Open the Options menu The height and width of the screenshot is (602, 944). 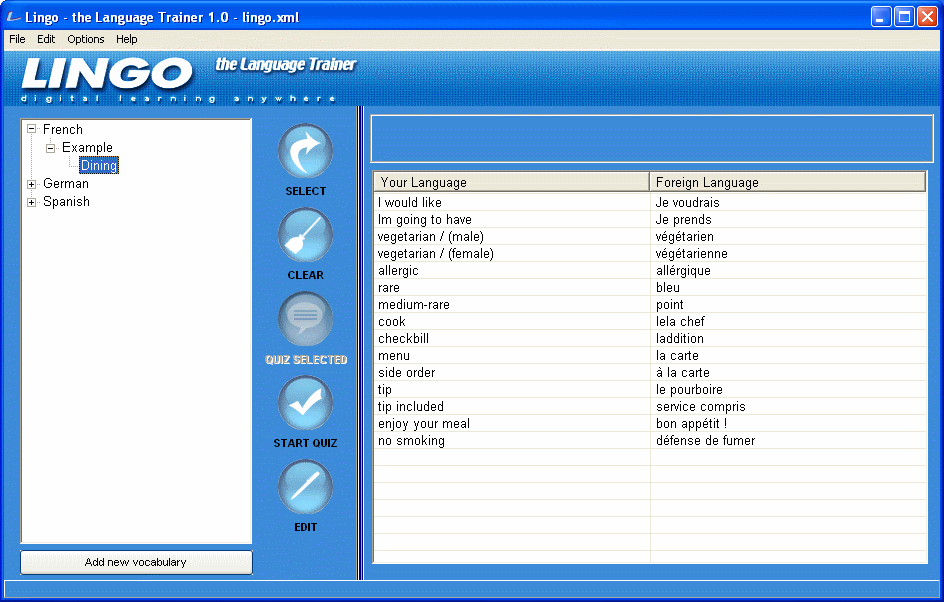[85, 39]
